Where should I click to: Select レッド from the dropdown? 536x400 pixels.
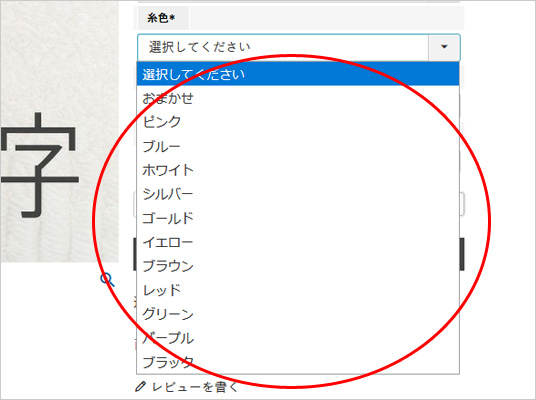click(298, 290)
